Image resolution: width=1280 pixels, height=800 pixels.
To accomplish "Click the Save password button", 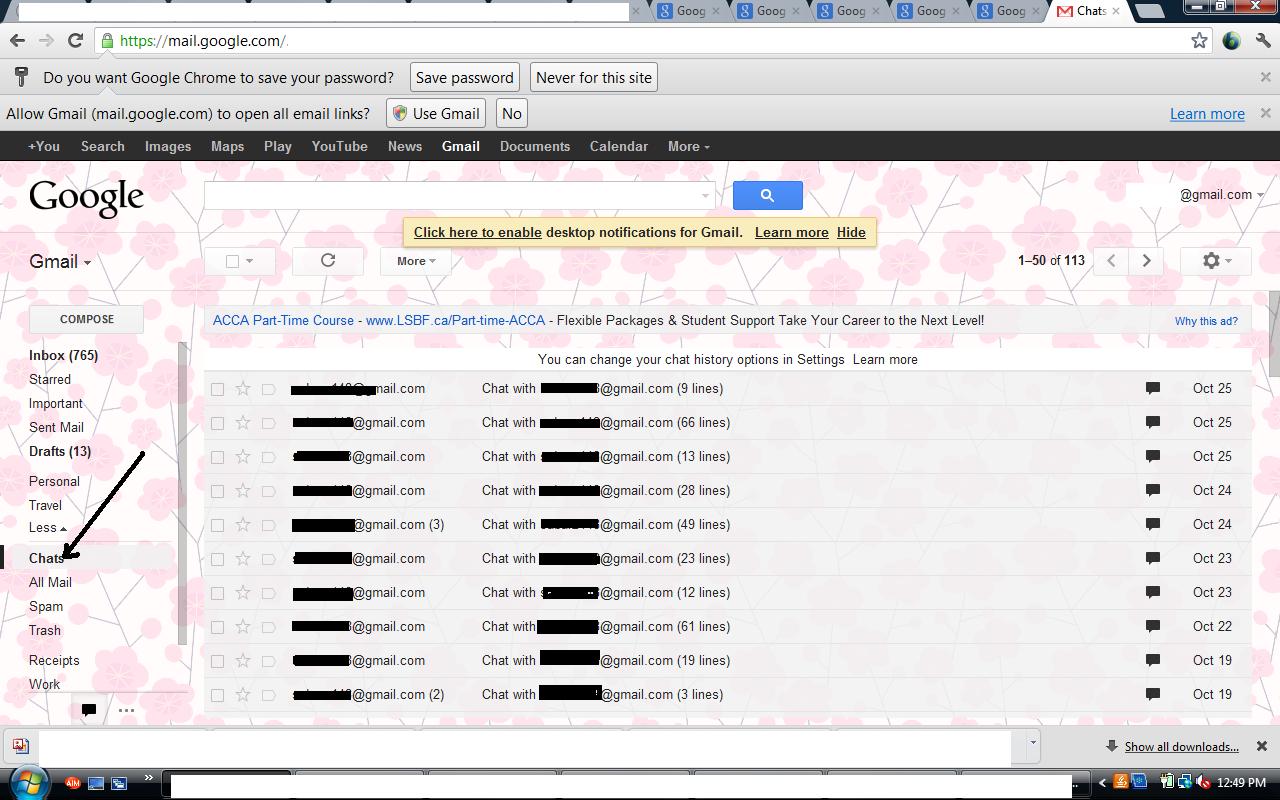I will click(463, 77).
